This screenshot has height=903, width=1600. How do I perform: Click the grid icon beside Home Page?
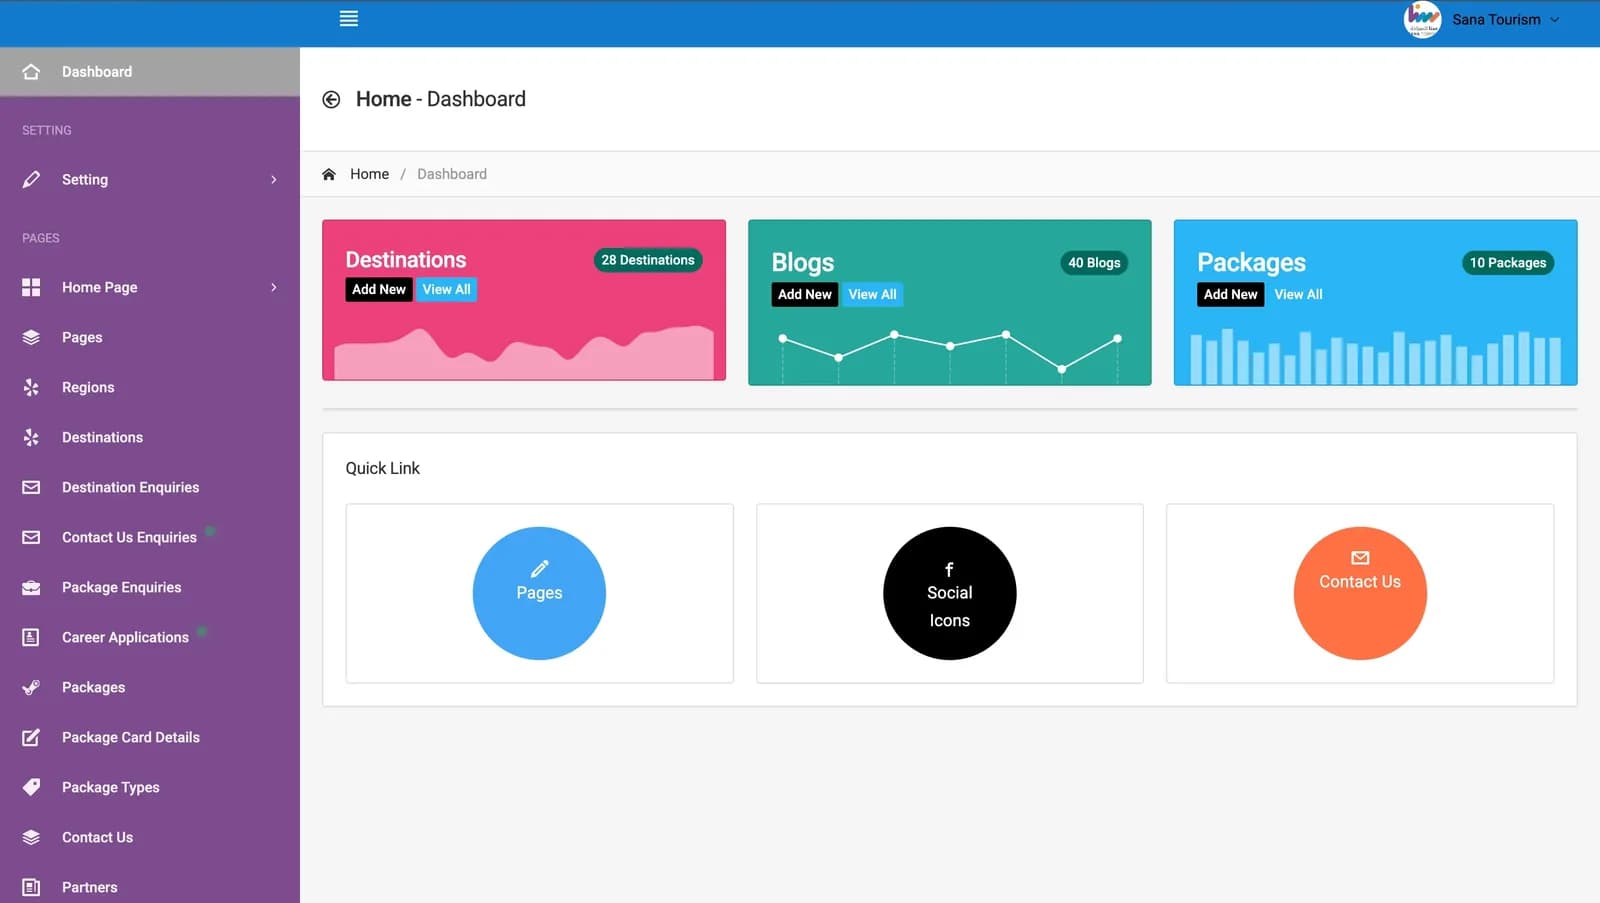[x=31, y=287]
